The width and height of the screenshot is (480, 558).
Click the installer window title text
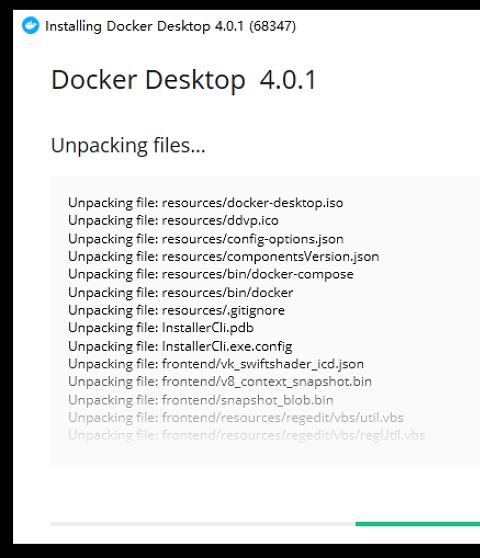click(x=170, y=26)
